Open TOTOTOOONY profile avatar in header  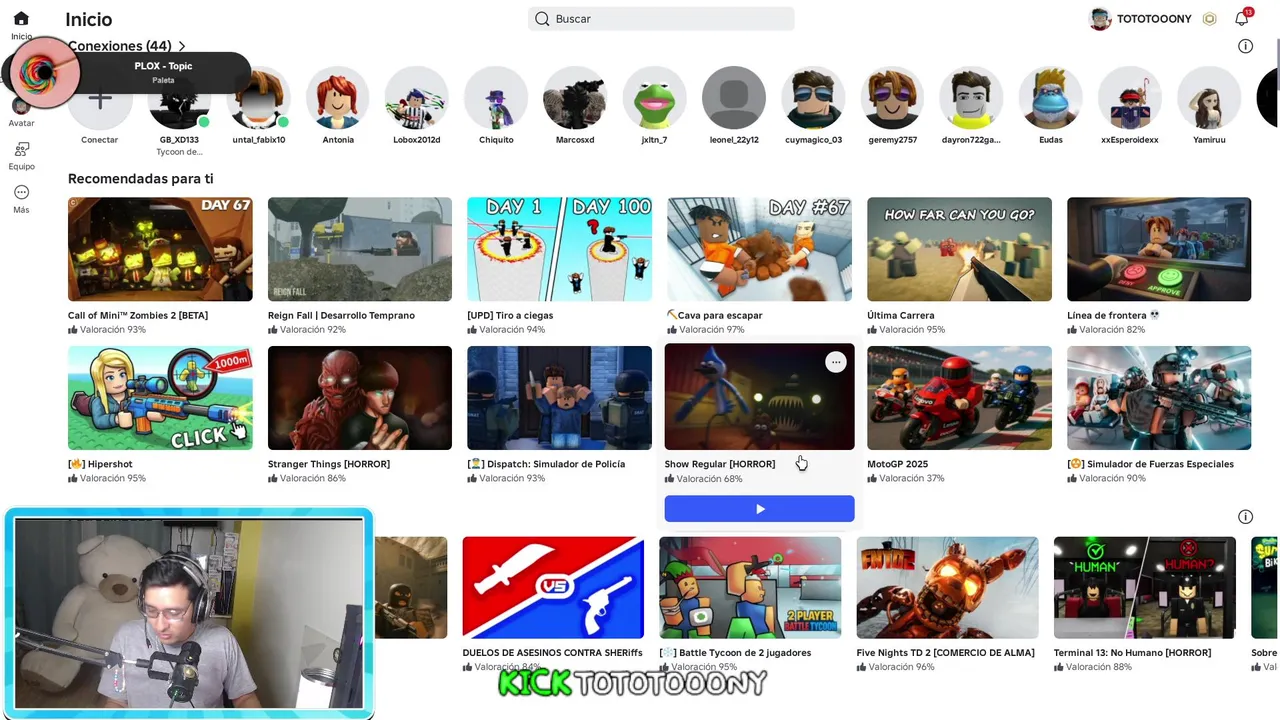1100,19
